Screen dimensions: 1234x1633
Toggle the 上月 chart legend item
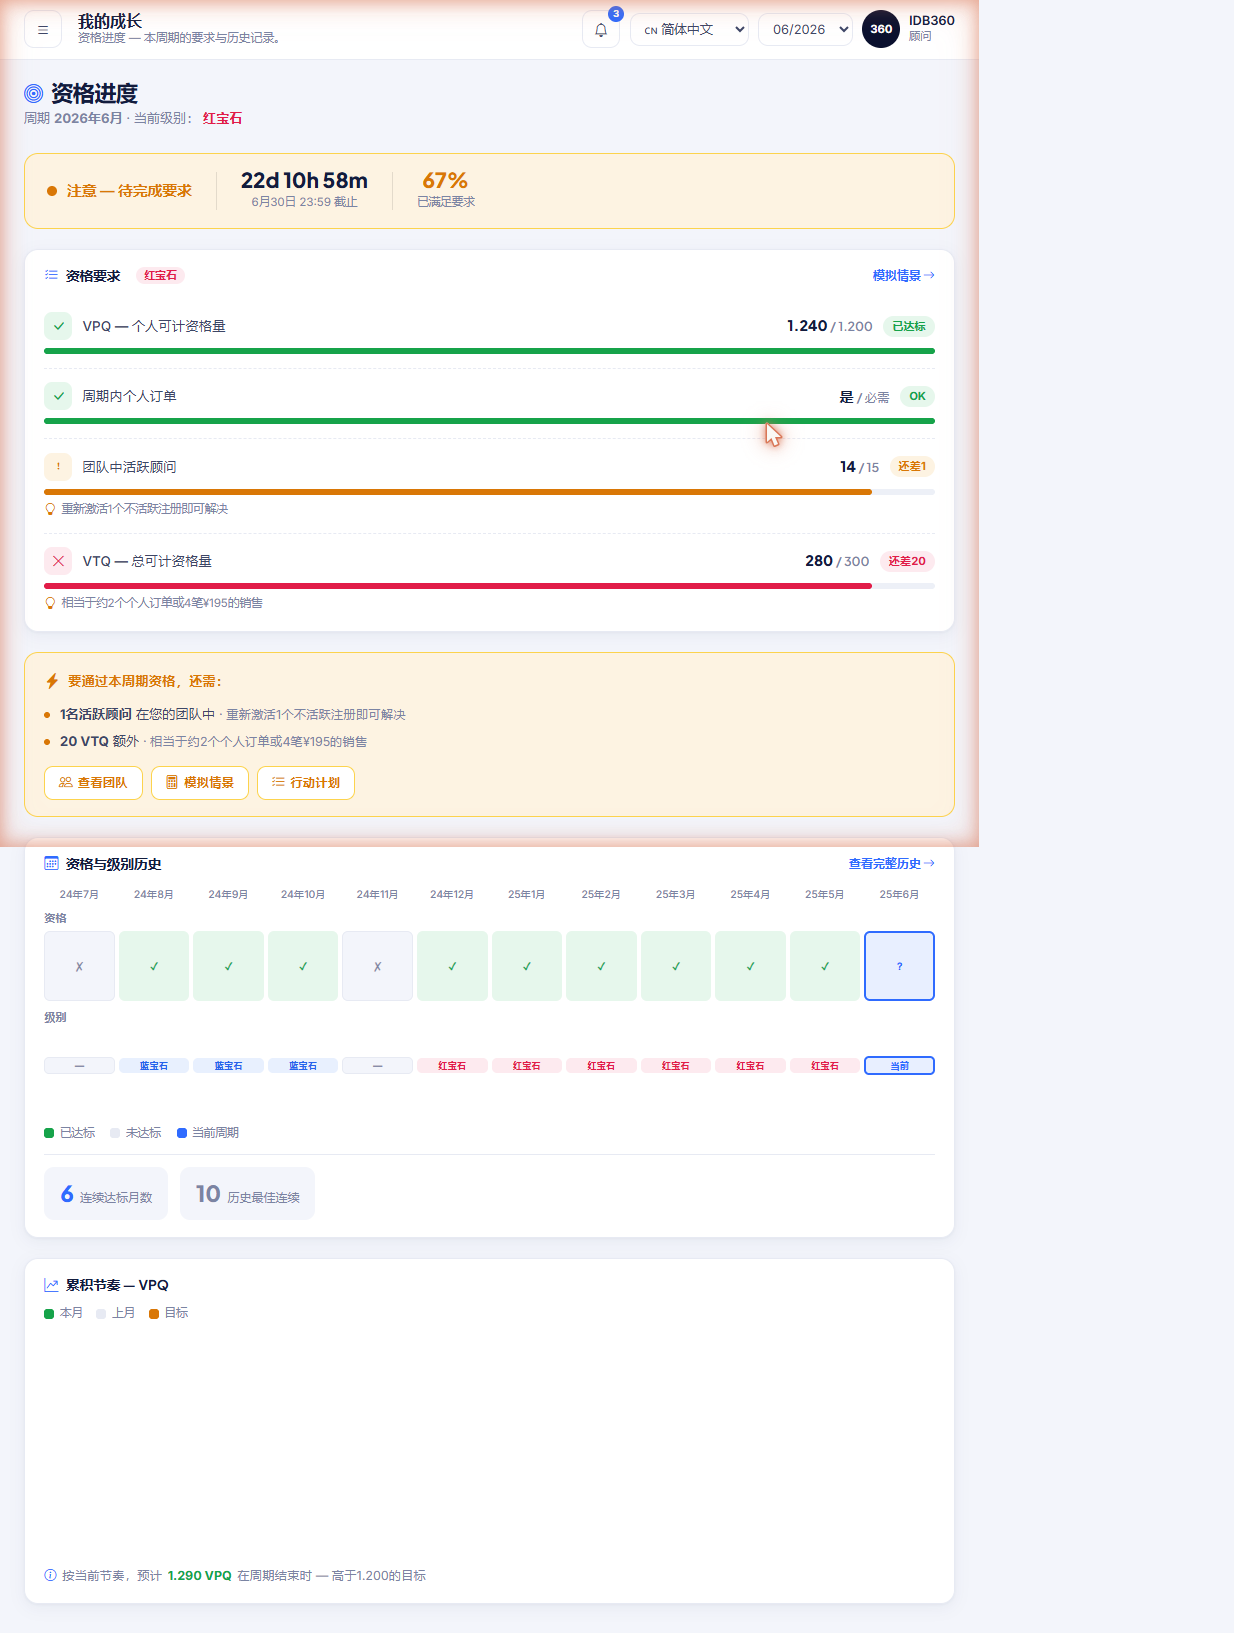(x=116, y=1313)
